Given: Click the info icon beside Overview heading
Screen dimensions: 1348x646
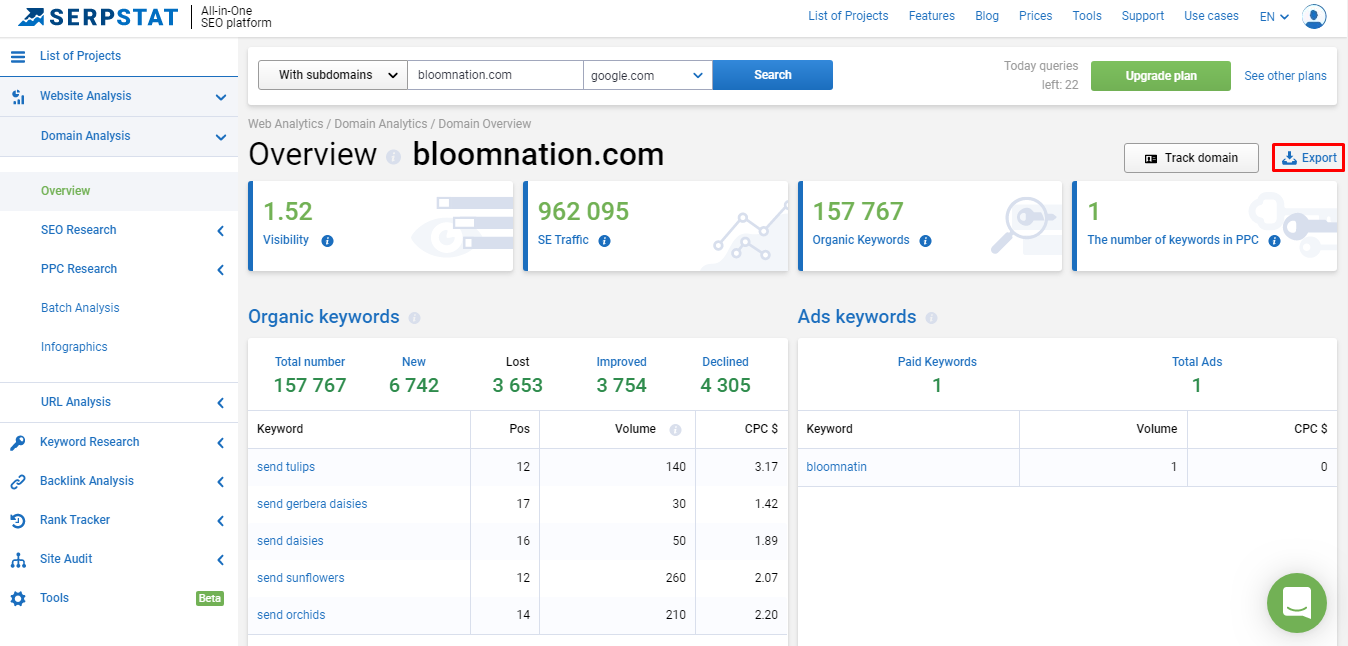Looking at the screenshot, I should 394,157.
